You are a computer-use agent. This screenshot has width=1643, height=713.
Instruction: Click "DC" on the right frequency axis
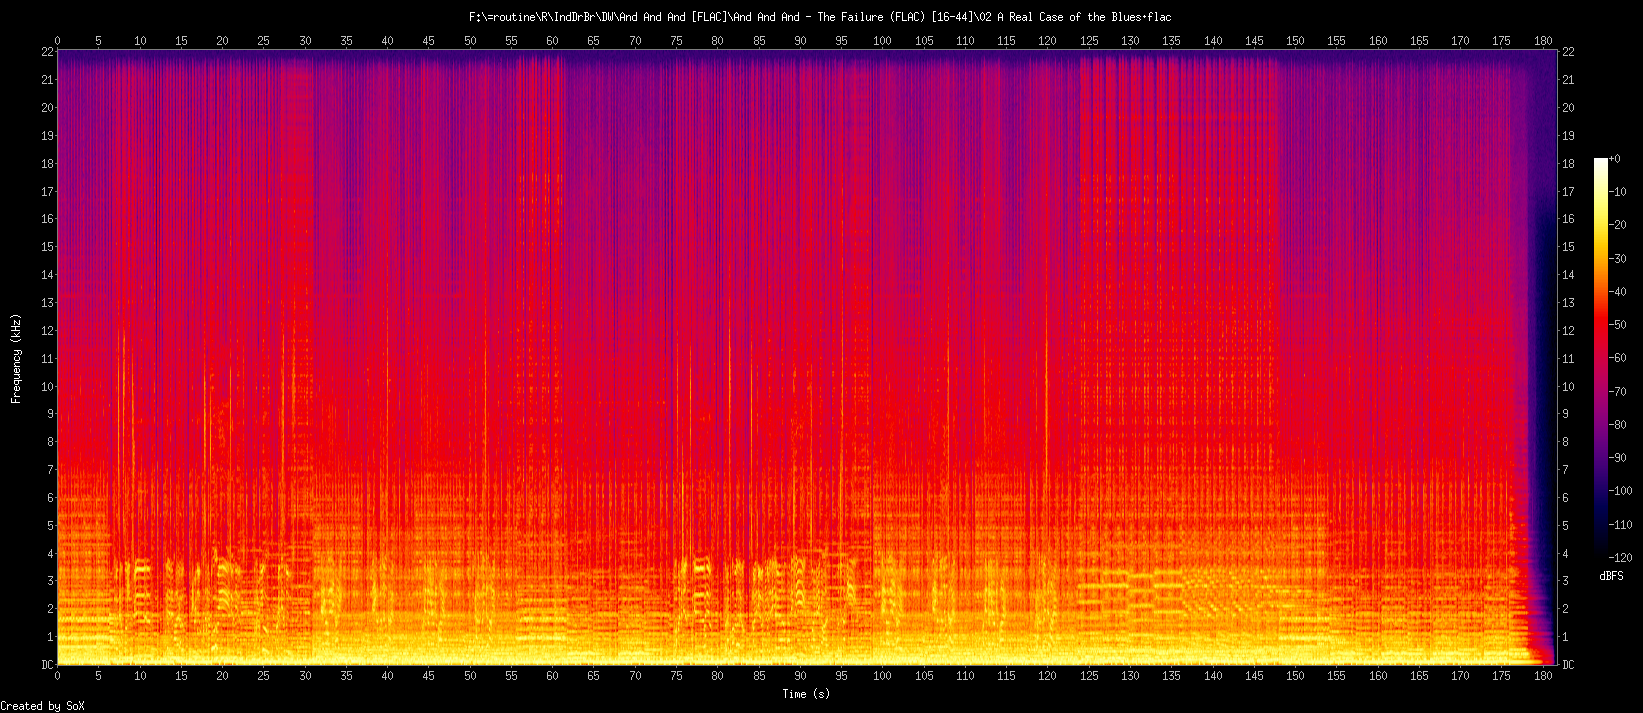1568,665
